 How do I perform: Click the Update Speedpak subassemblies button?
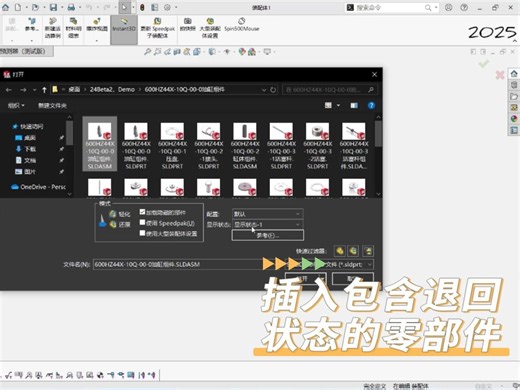[x=157, y=27]
